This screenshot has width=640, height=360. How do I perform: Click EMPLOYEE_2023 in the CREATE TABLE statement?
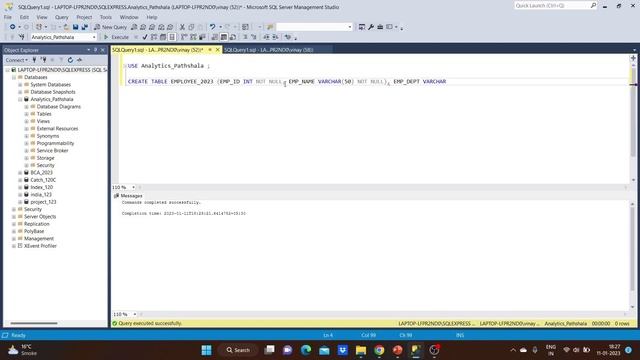[x=192, y=82]
